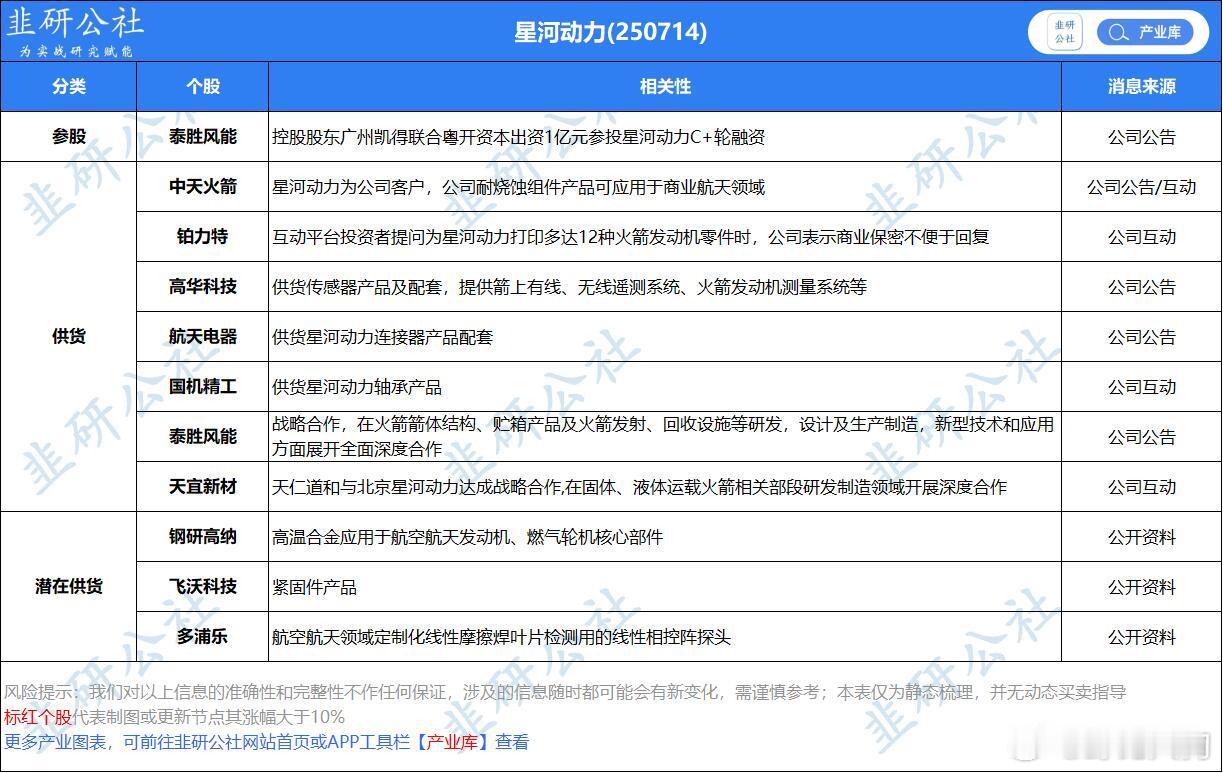
Task: Select the 战略合作 火箭箭体结构 description
Action: [x=663, y=437]
